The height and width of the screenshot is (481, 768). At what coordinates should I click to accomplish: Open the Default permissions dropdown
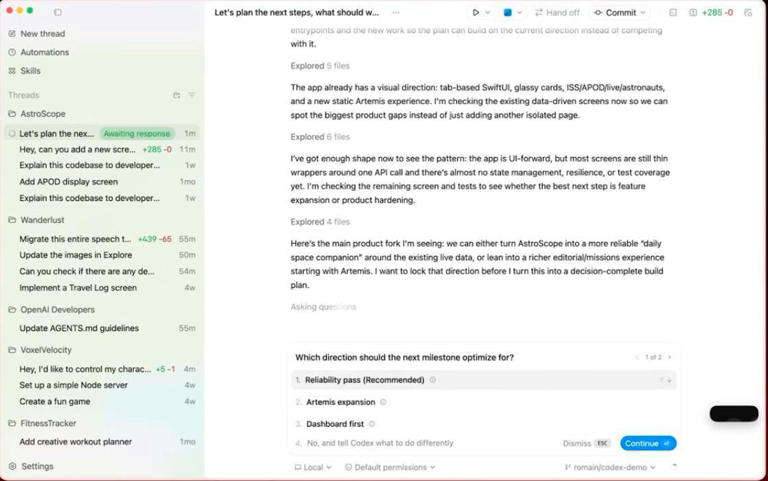pyautogui.click(x=390, y=467)
